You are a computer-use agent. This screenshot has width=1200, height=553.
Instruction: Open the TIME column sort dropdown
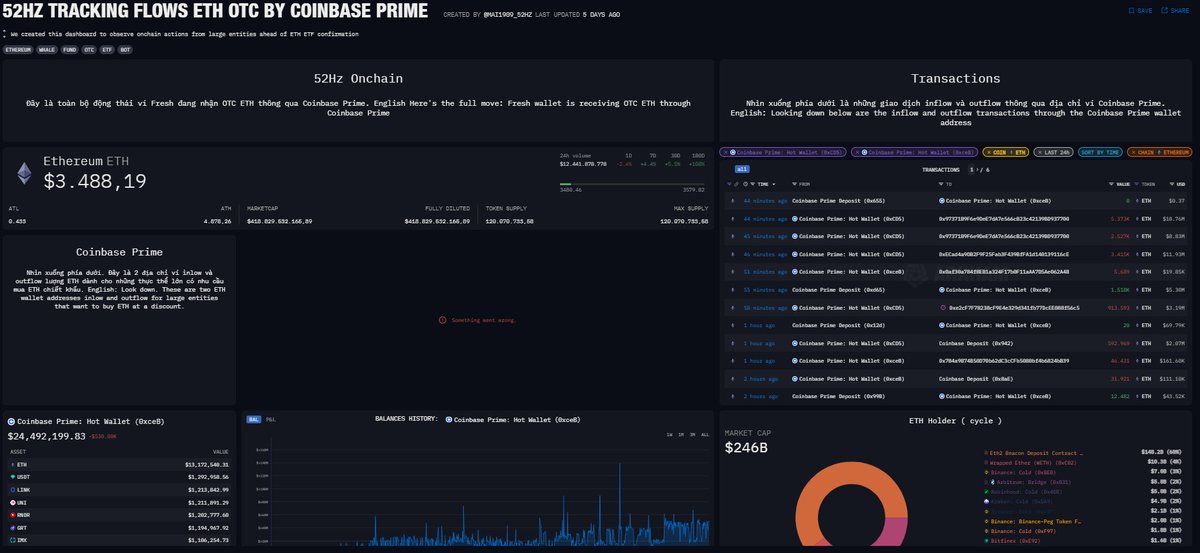tap(775, 185)
